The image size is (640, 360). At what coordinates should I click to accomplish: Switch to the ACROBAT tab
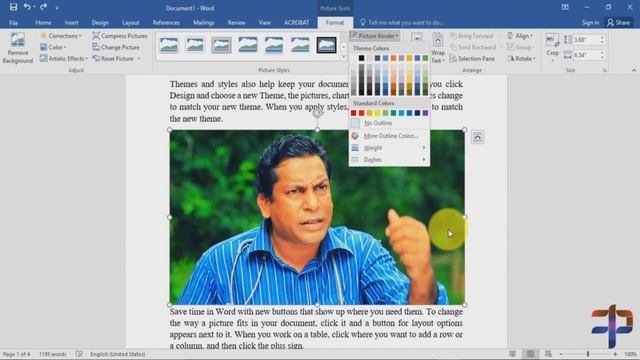click(296, 22)
